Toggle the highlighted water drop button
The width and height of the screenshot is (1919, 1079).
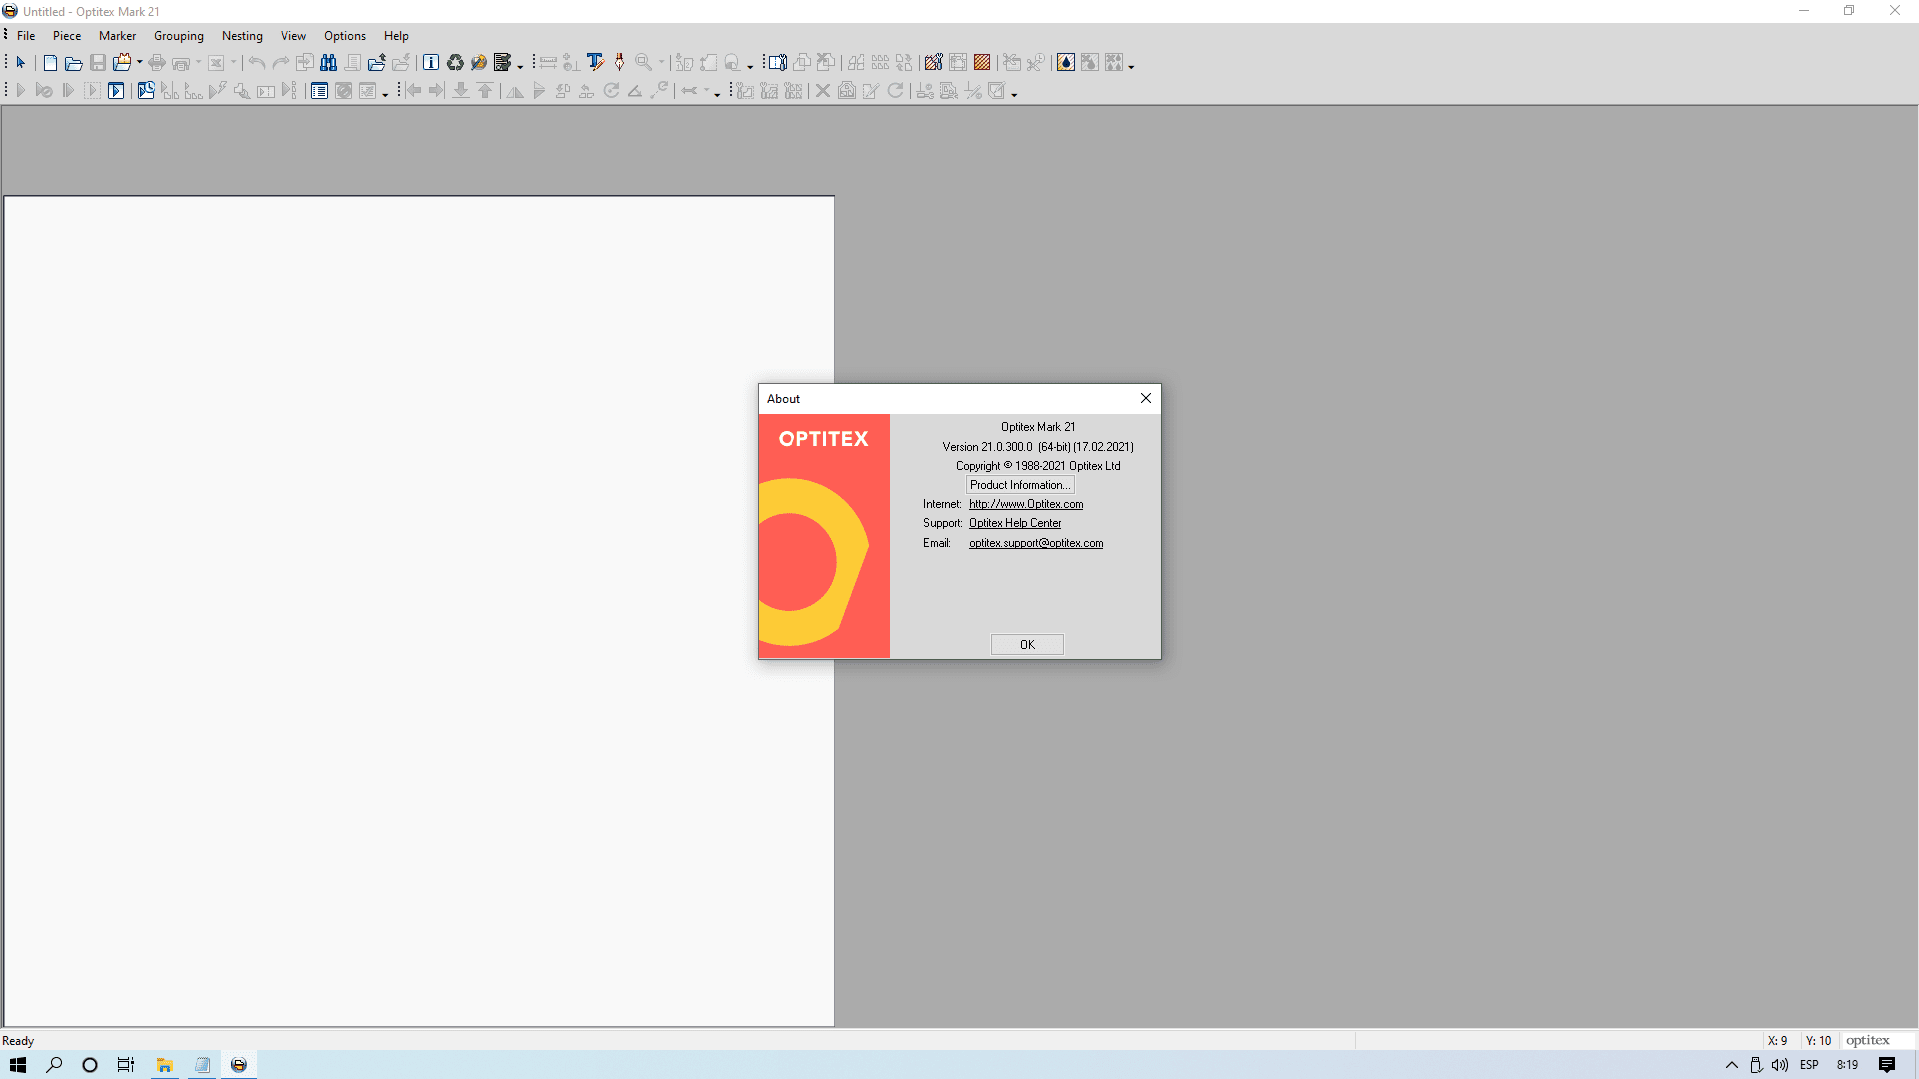(x=1066, y=63)
